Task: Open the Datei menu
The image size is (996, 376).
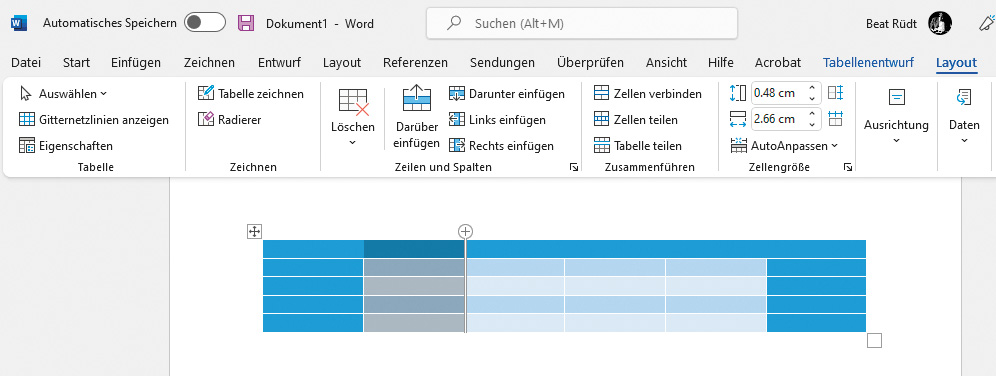Action: pyautogui.click(x=26, y=62)
